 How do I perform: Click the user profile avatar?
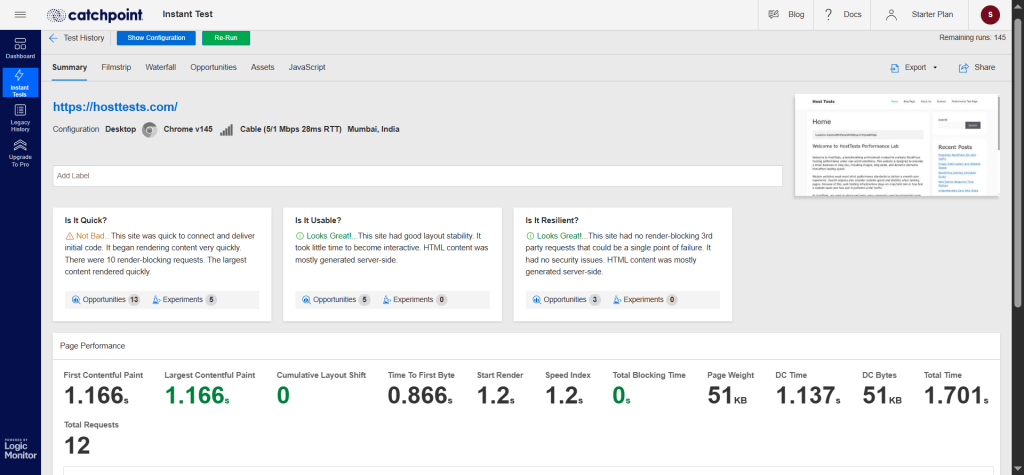click(x=990, y=15)
